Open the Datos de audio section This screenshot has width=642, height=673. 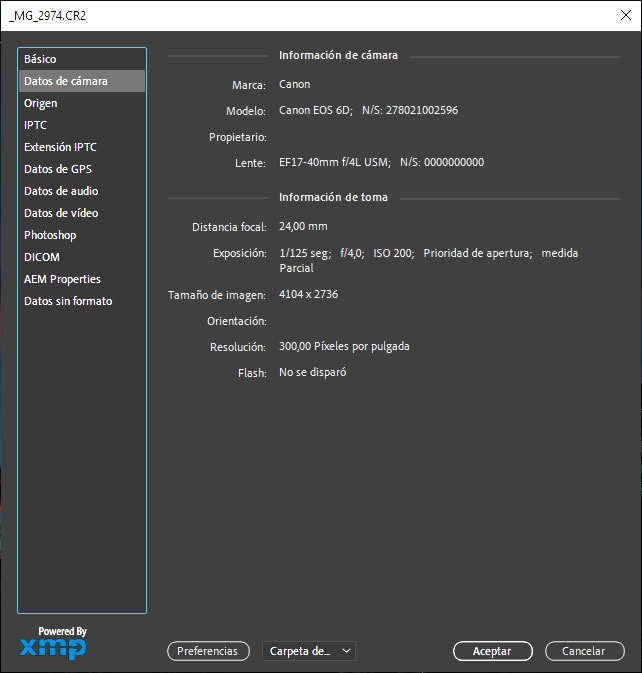pos(82,191)
